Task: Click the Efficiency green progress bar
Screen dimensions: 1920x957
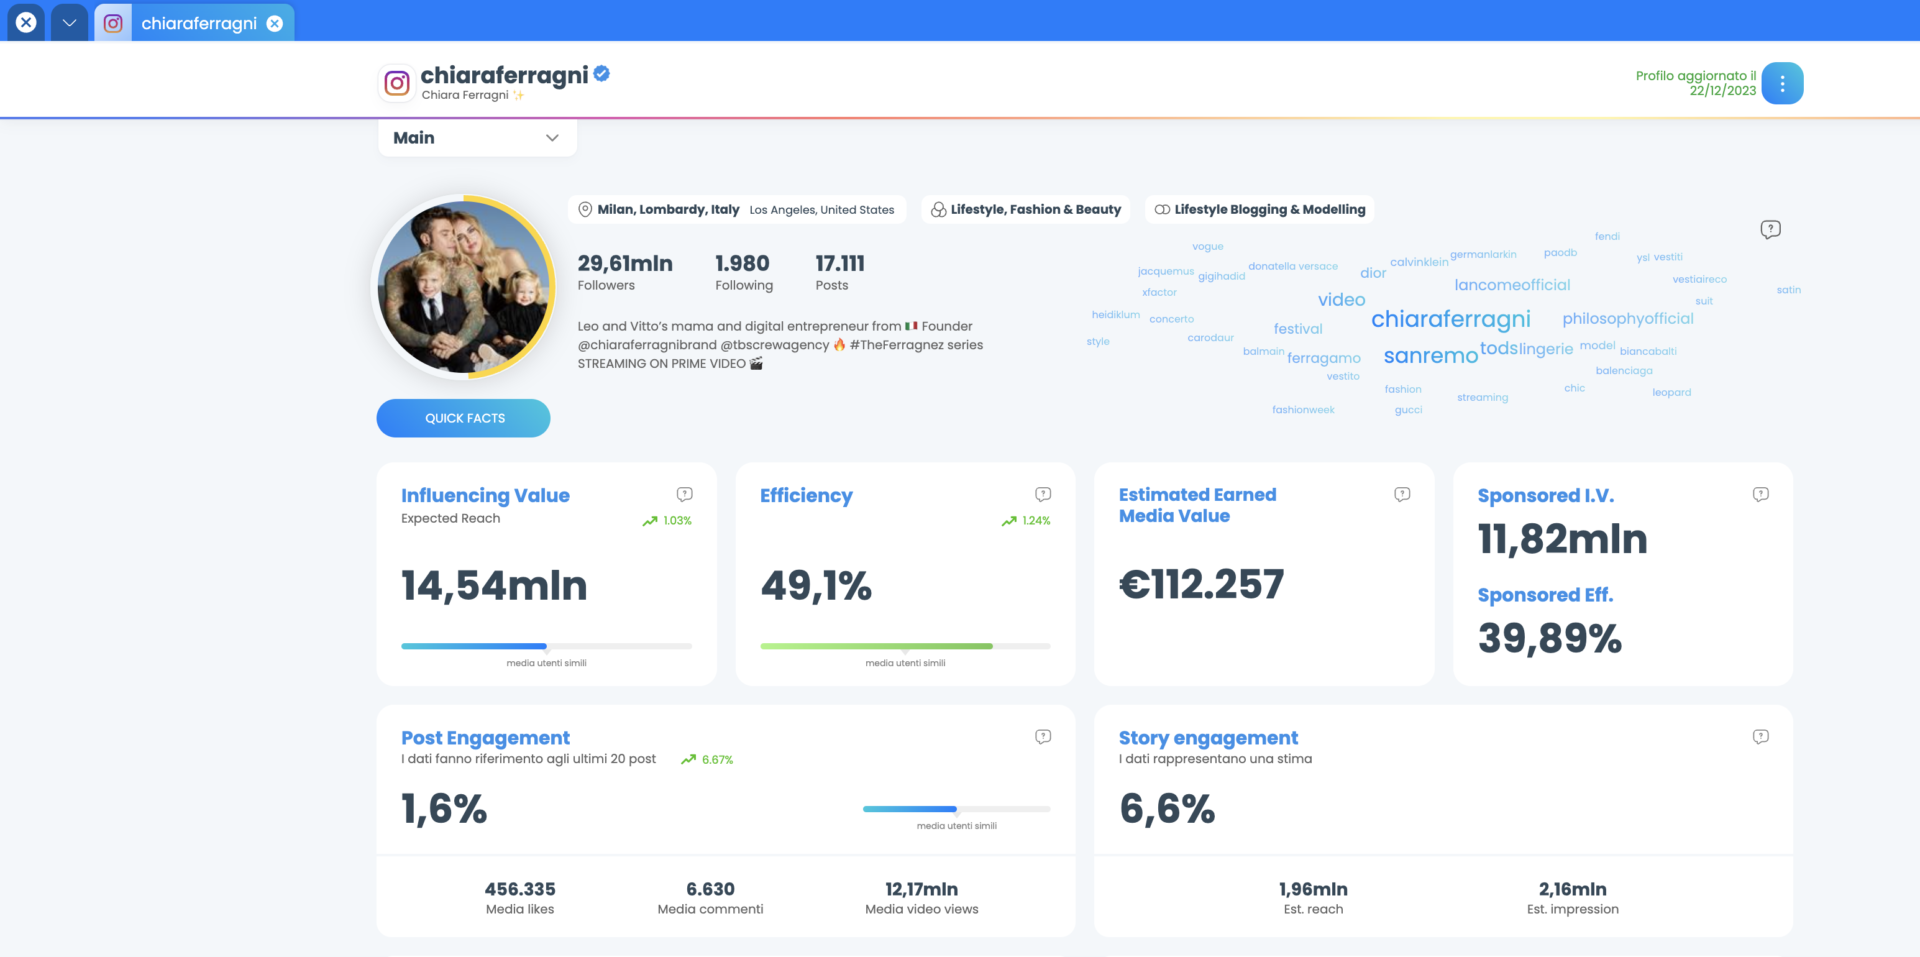Action: (x=905, y=646)
